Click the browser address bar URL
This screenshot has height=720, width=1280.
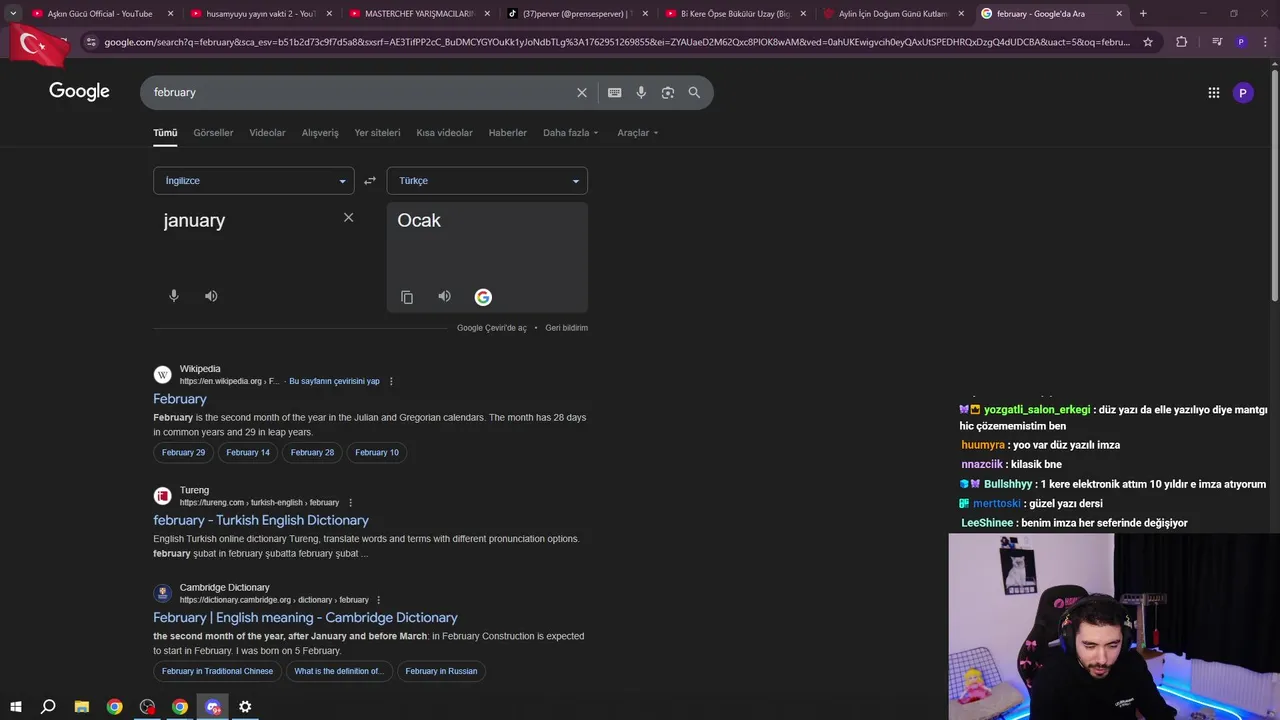(x=617, y=42)
